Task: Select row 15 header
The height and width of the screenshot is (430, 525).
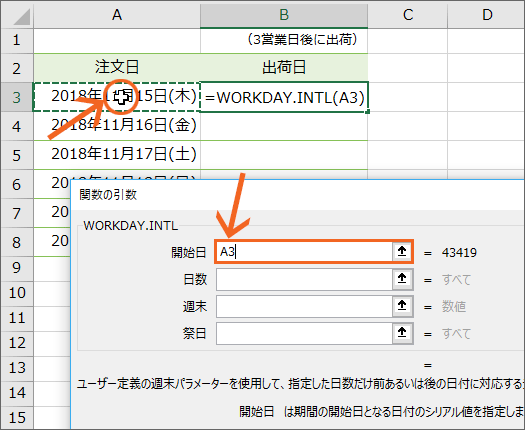Action: [x=17, y=418]
